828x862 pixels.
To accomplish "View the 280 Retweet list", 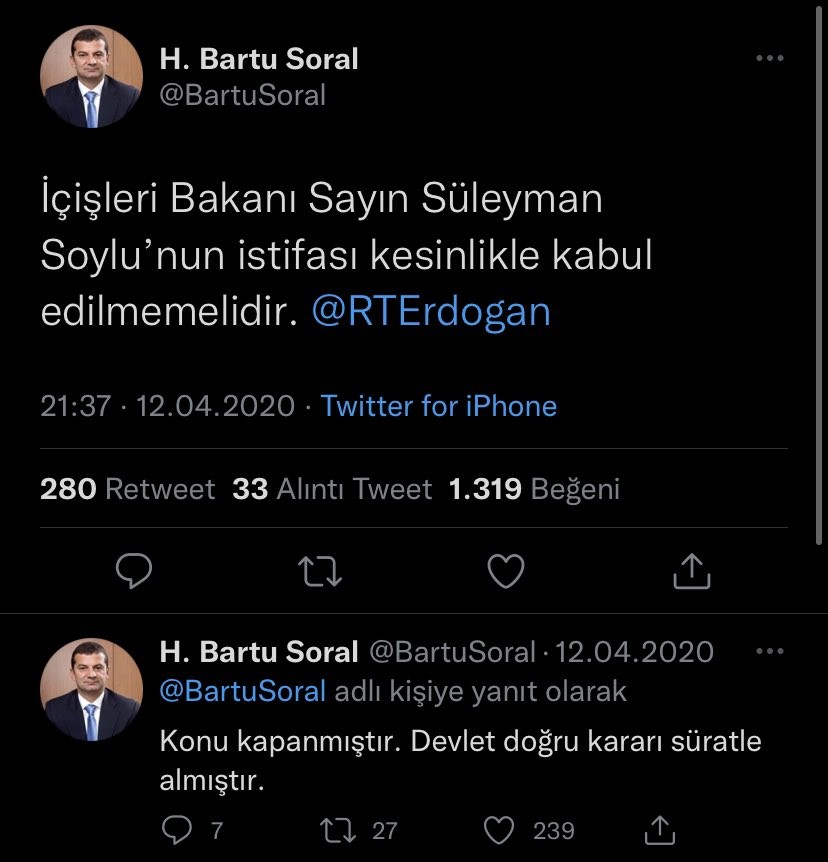I will (127, 489).
